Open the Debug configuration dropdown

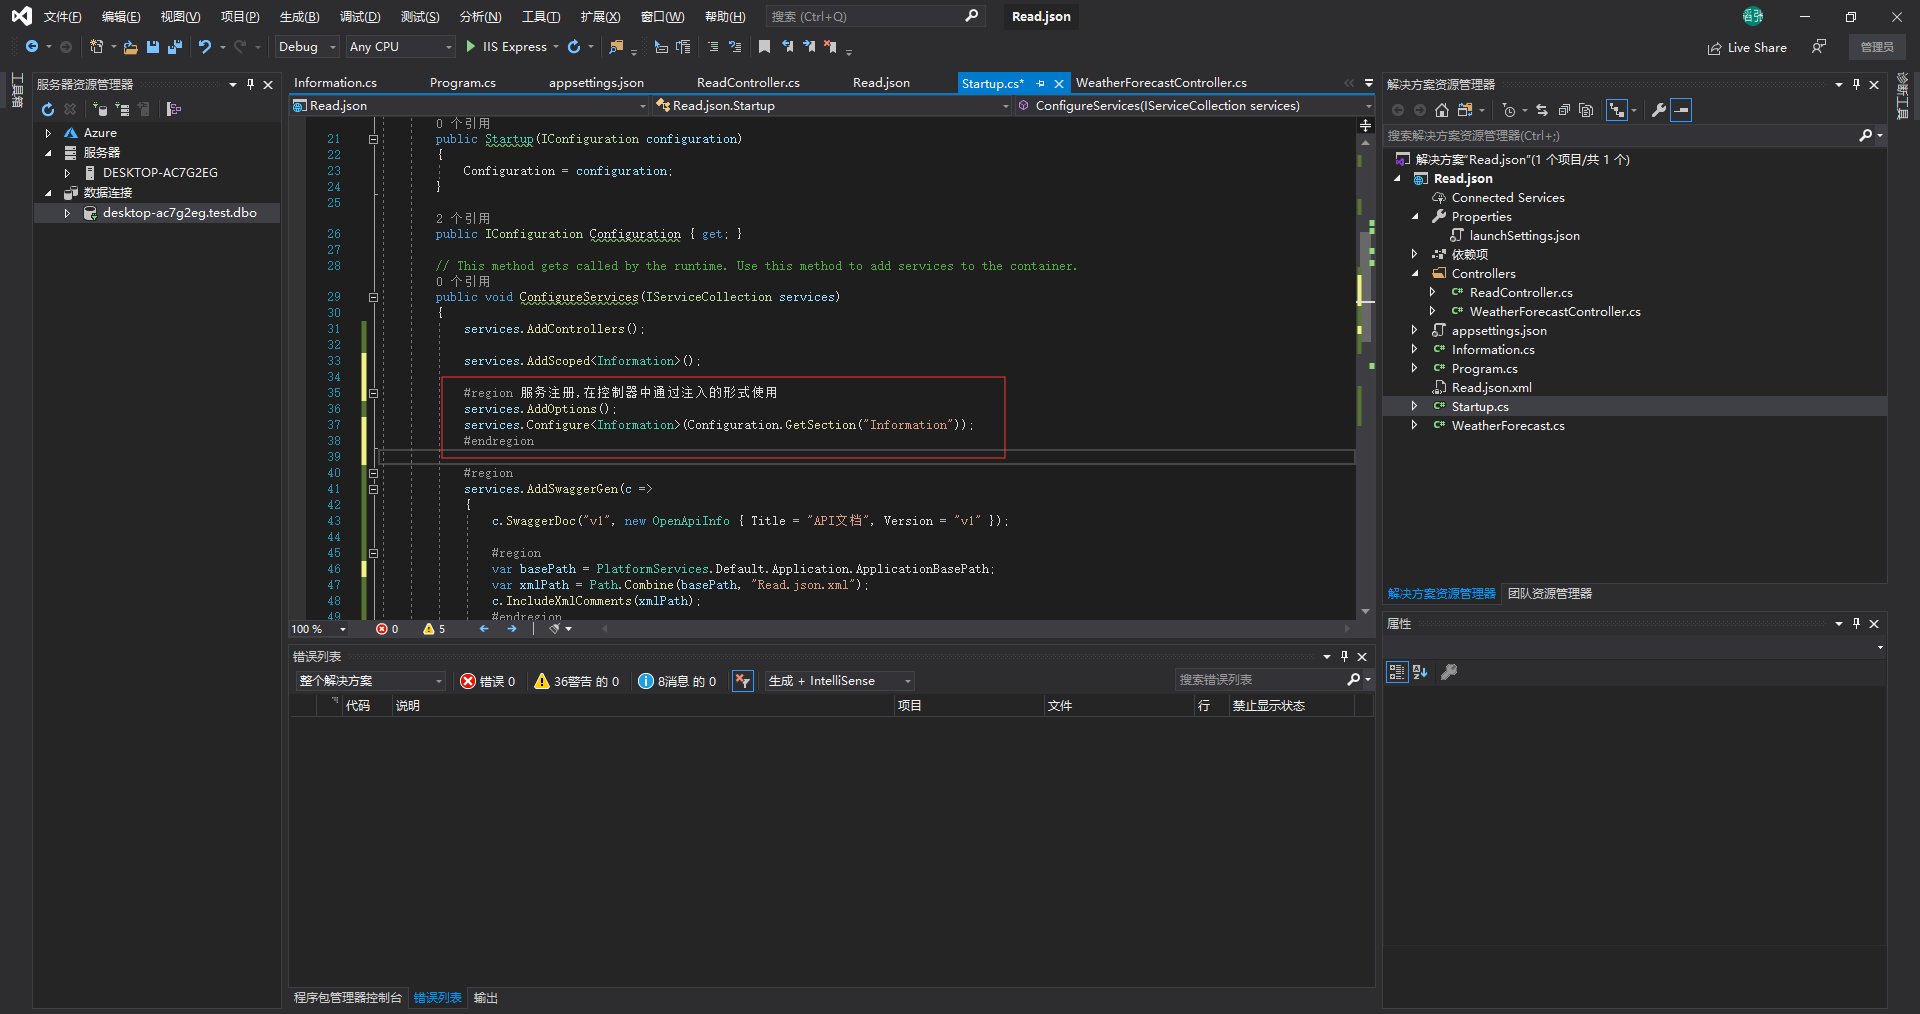307,47
